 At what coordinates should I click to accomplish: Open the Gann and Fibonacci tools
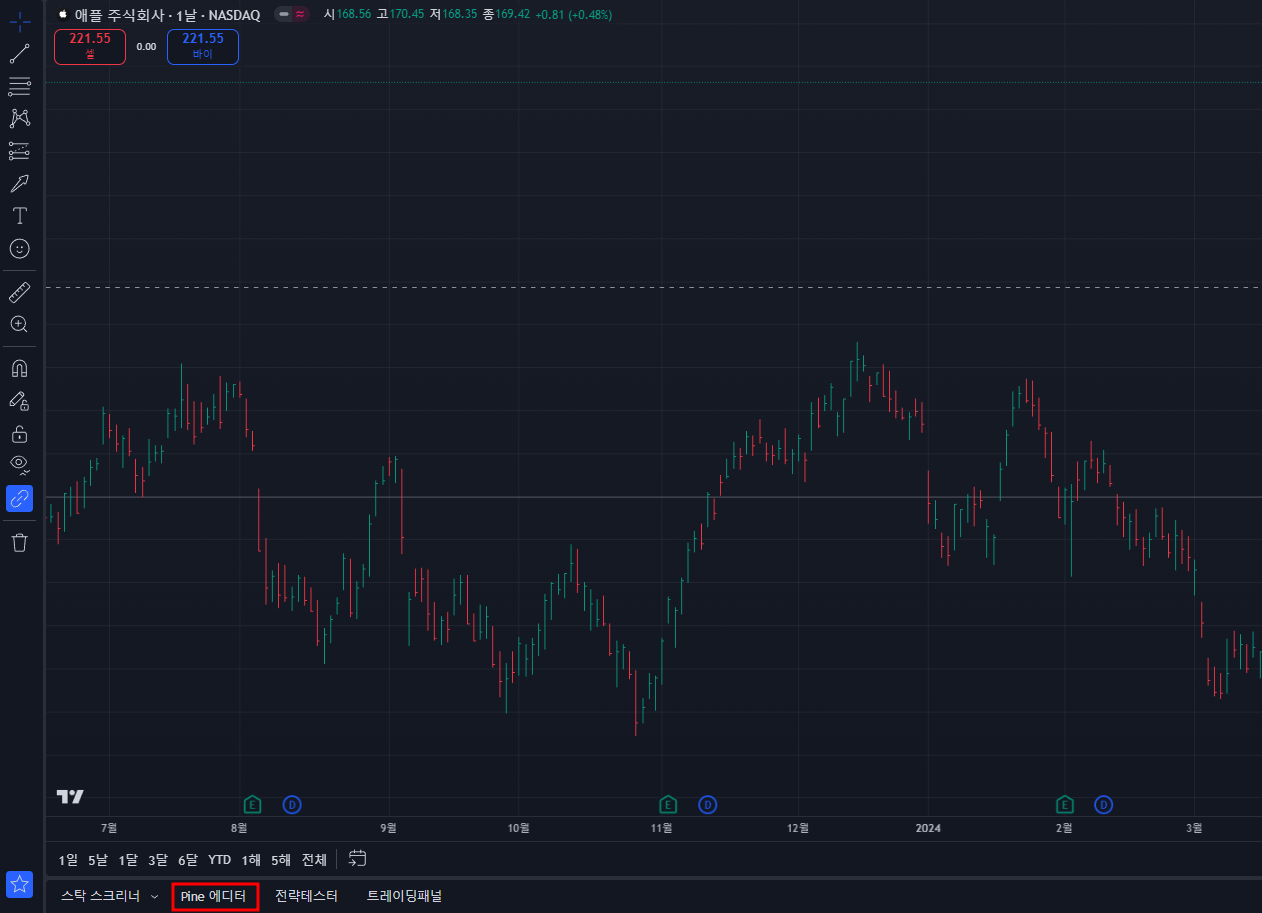[19, 86]
